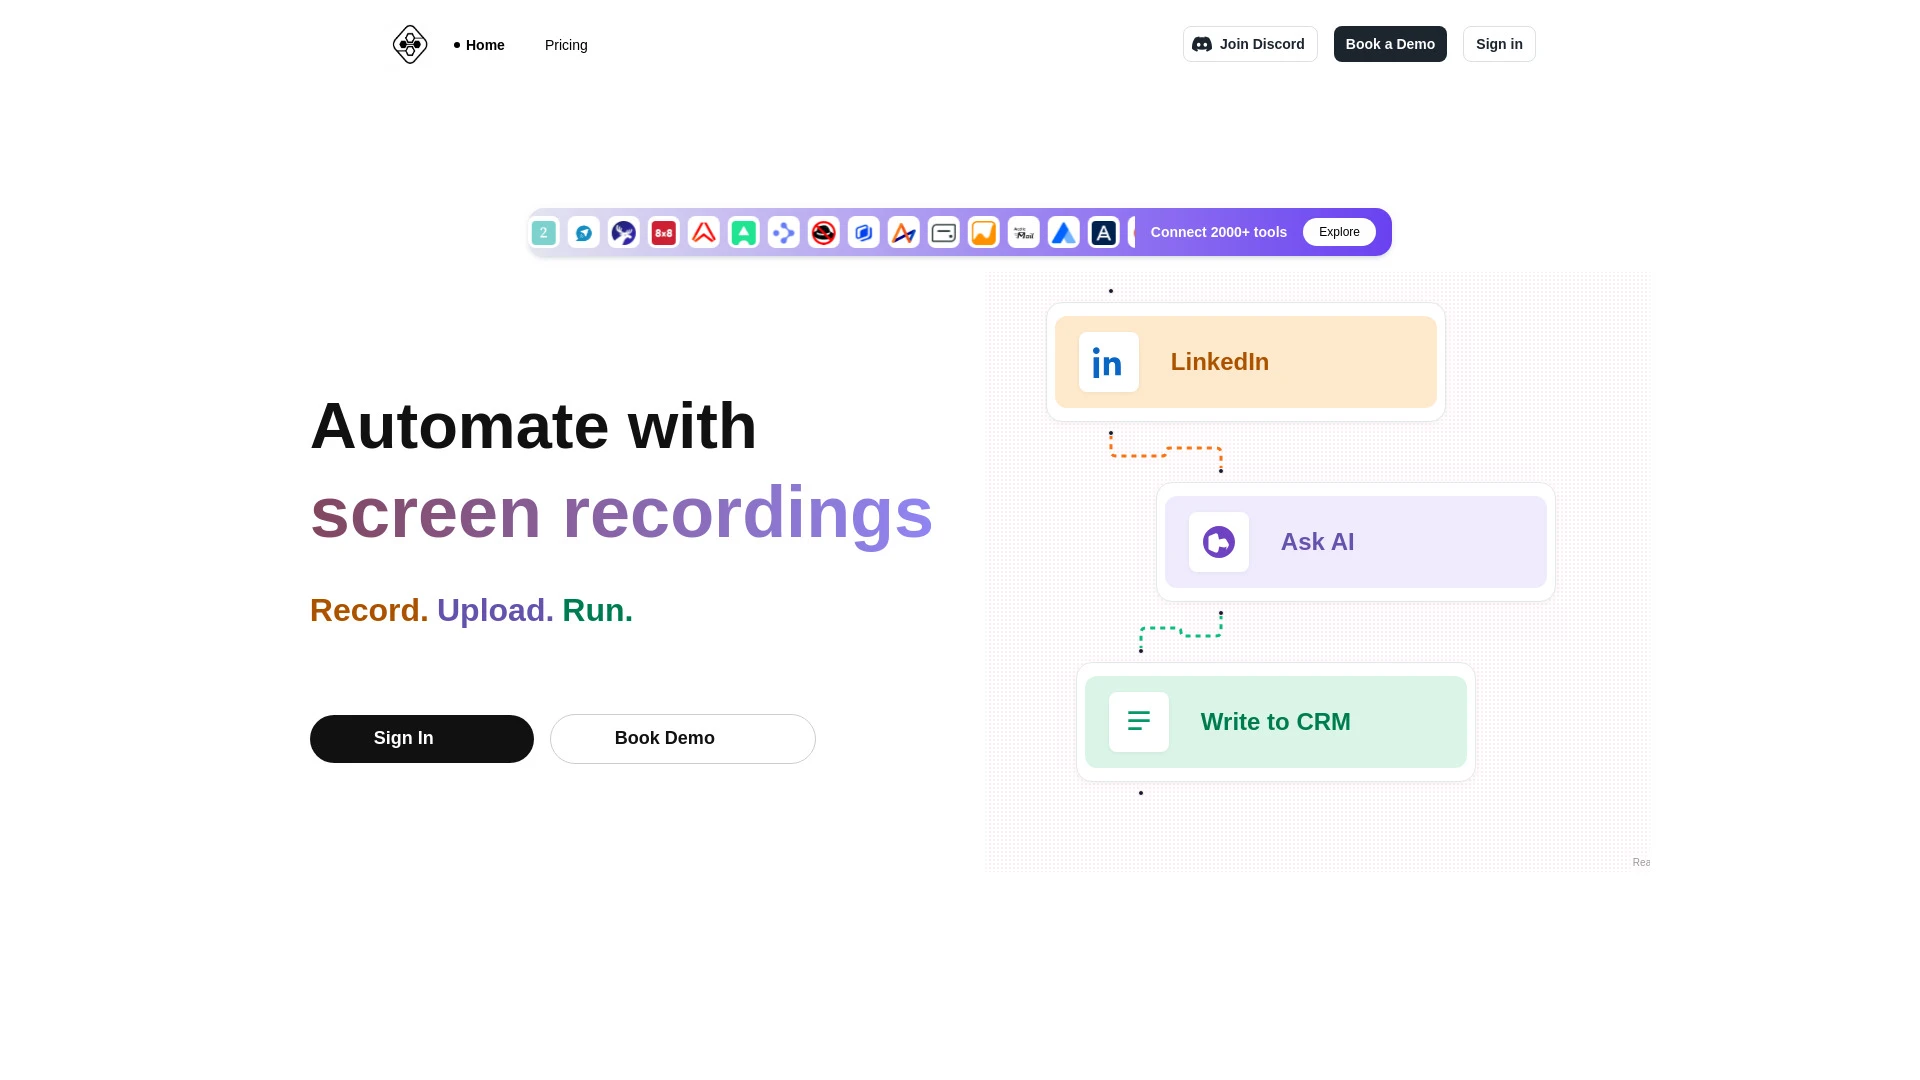The height and width of the screenshot is (1080, 1920).
Task: Click the site logo in the header
Action: click(x=410, y=44)
